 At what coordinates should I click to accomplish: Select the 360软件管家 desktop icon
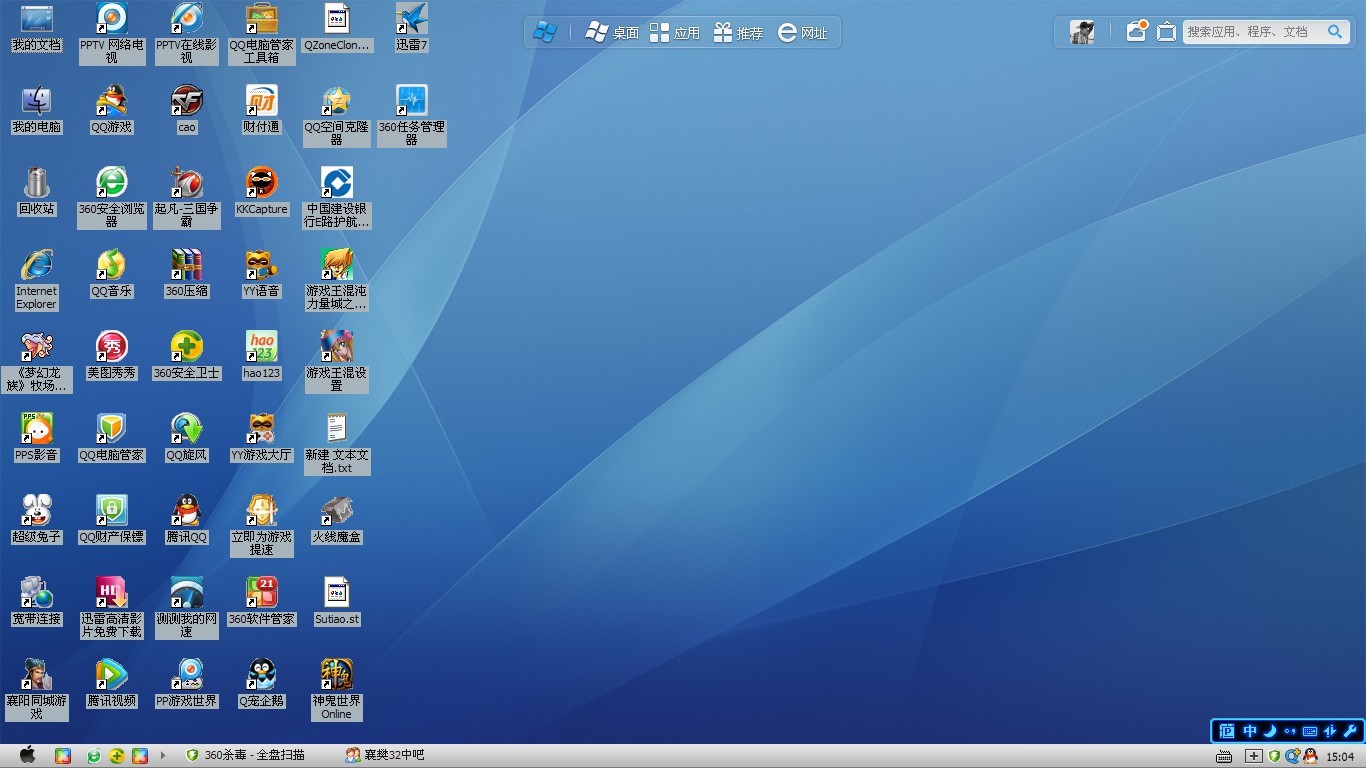tap(261, 602)
